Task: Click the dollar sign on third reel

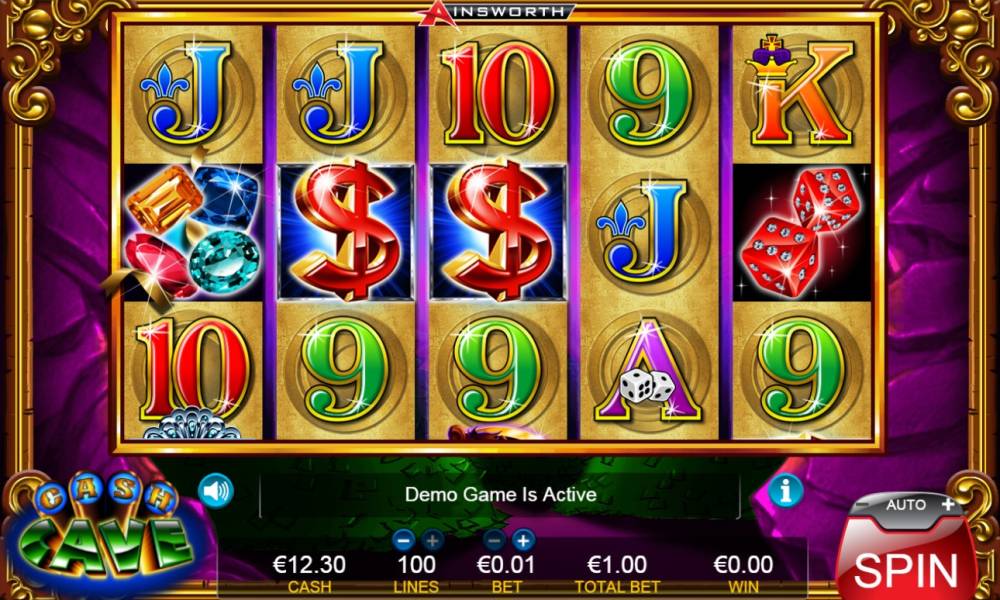Action: [498, 232]
